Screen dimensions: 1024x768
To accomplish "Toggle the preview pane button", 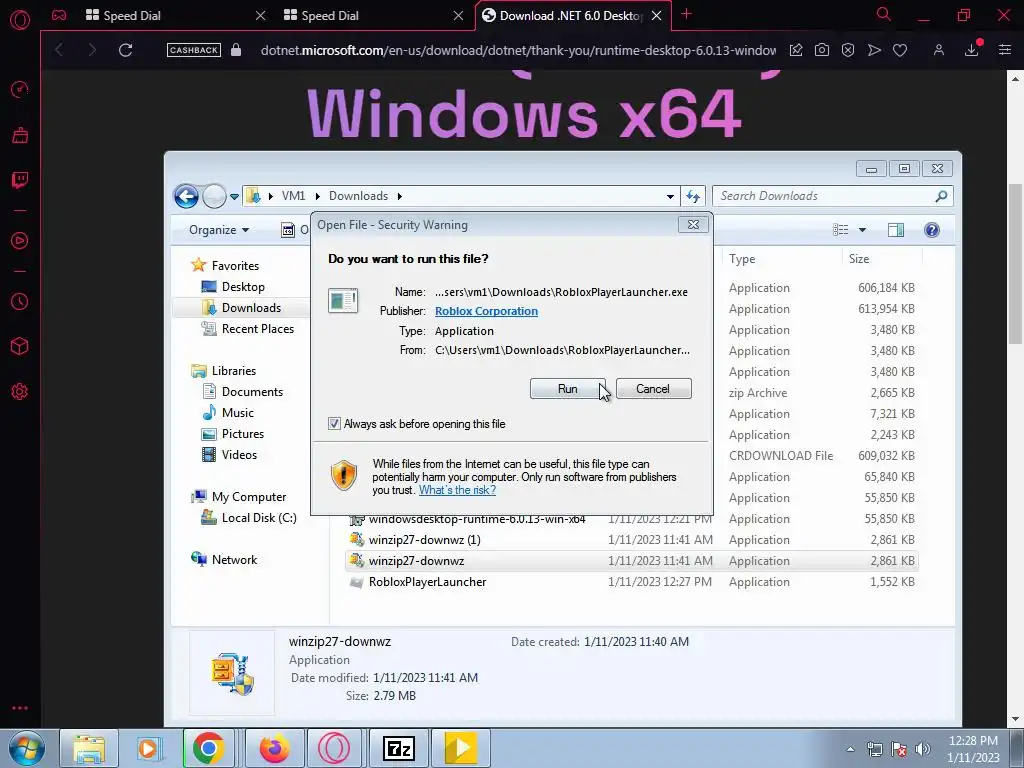I will click(896, 230).
